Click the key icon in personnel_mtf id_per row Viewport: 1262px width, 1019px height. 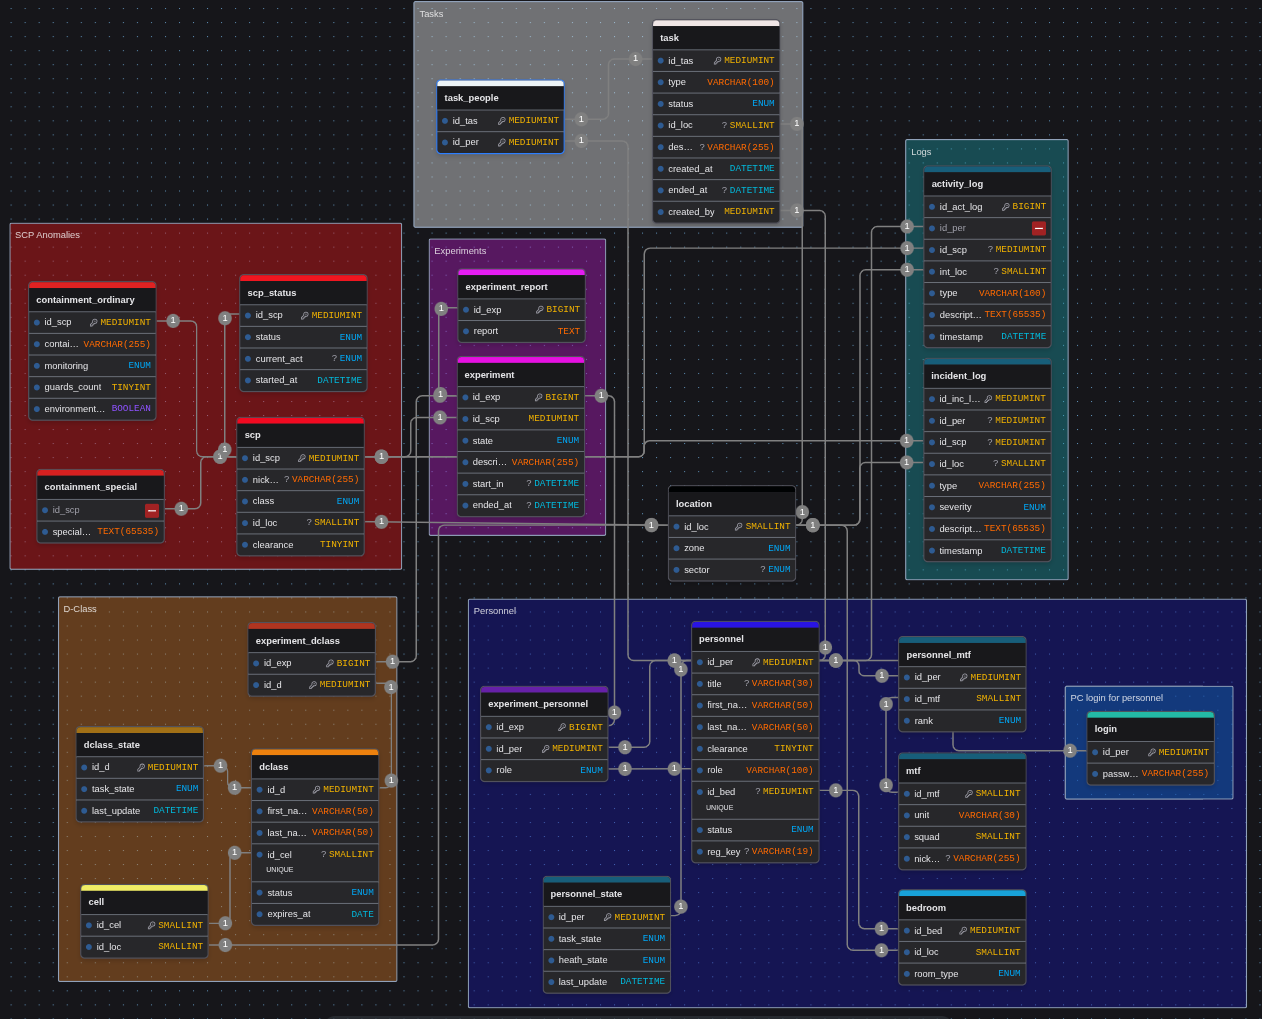click(x=964, y=678)
